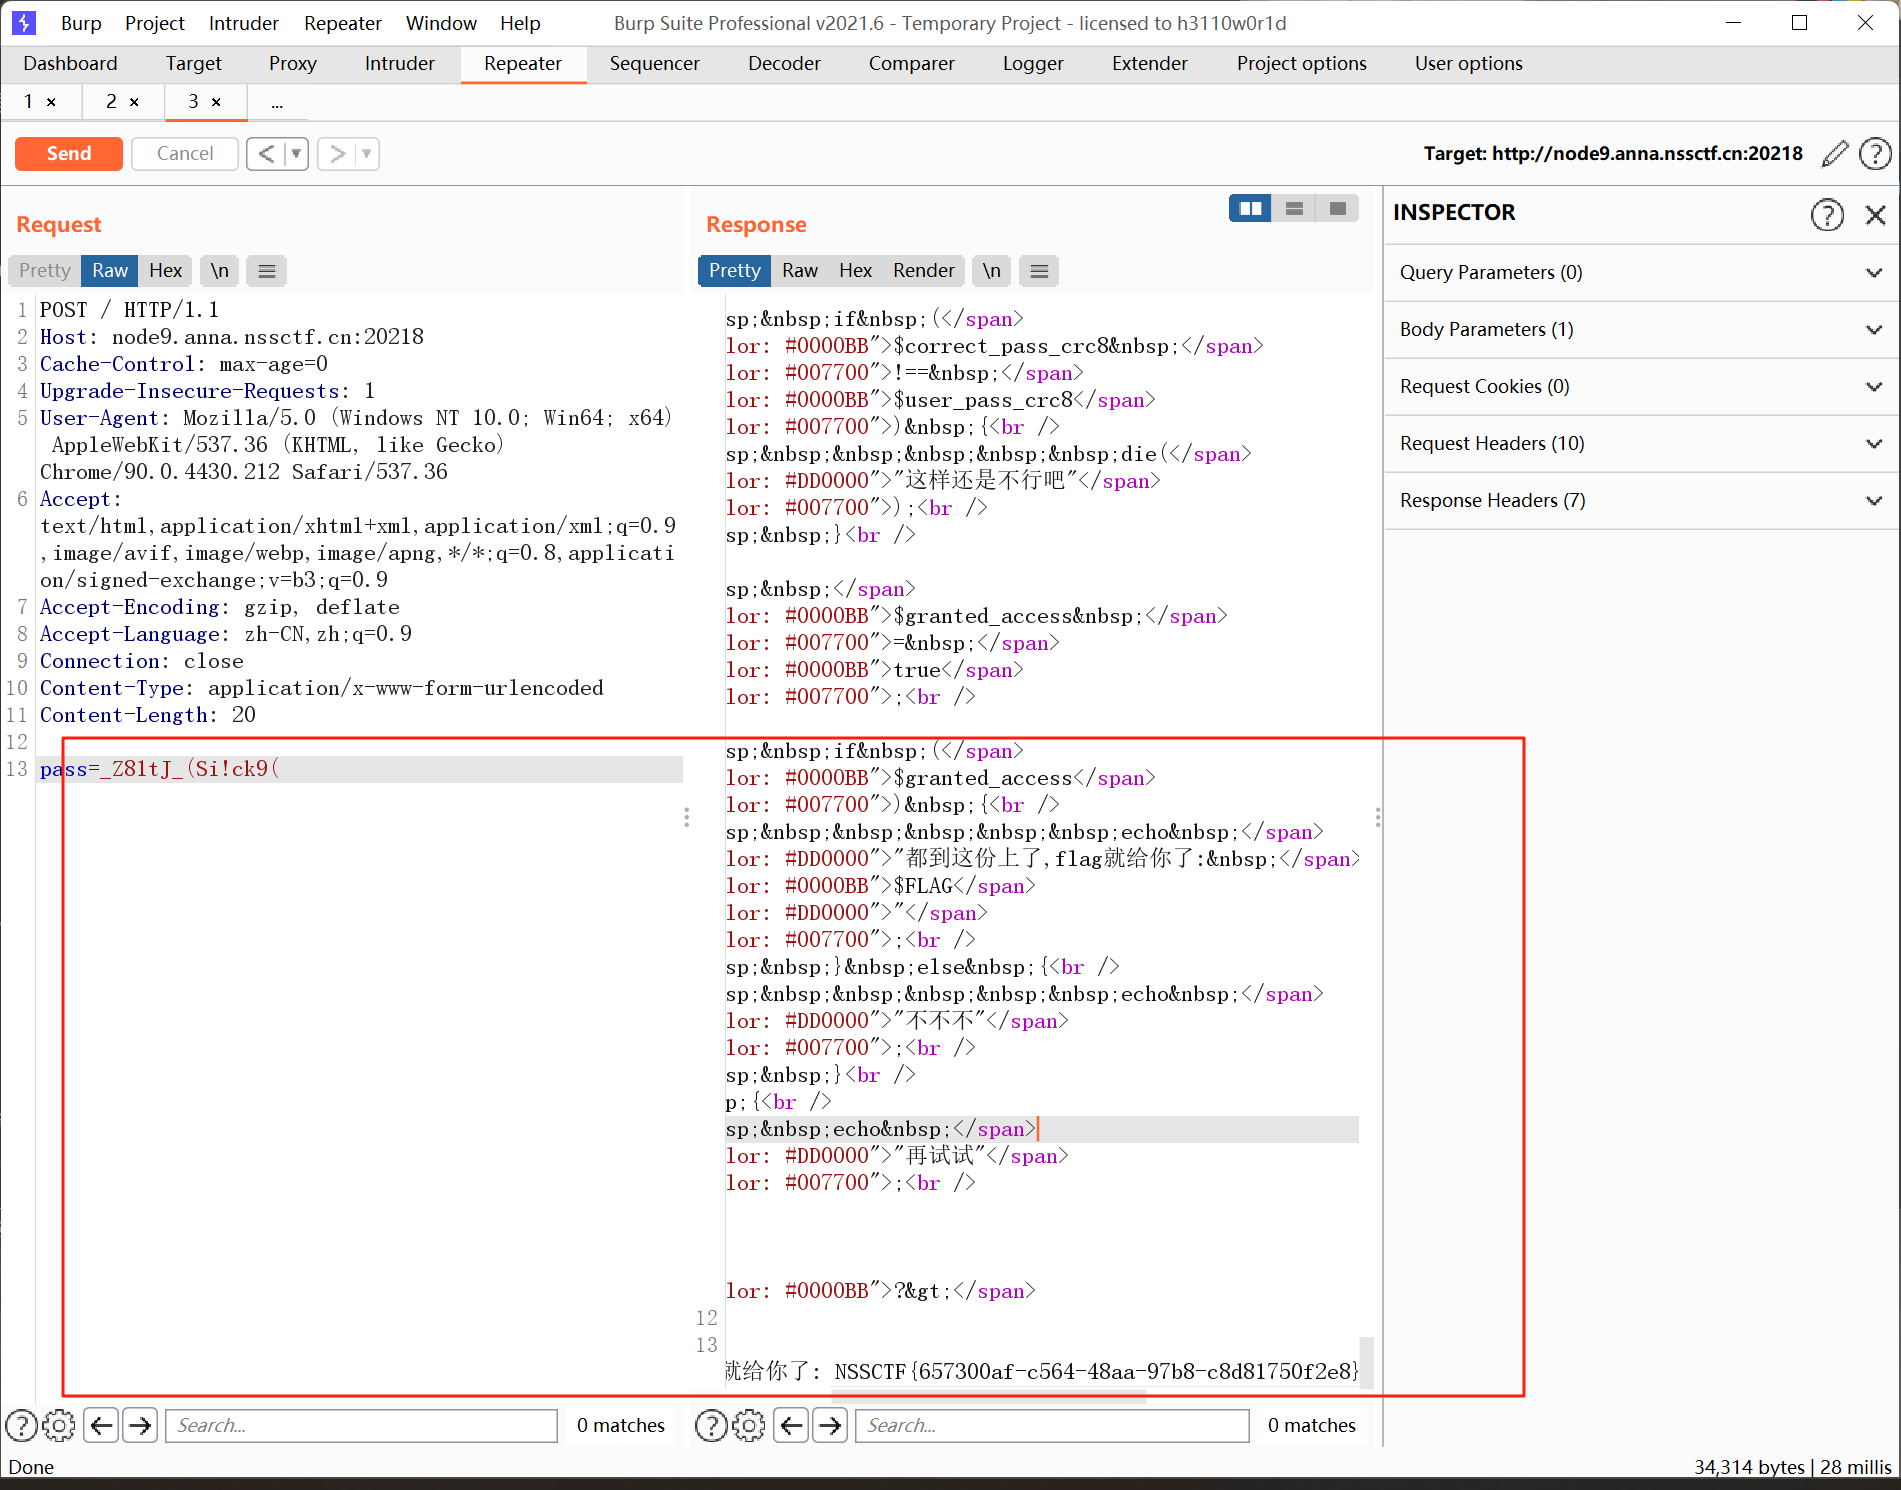Open the Intruder menu in menu bar
This screenshot has height=1490, width=1901.
coord(243,23)
